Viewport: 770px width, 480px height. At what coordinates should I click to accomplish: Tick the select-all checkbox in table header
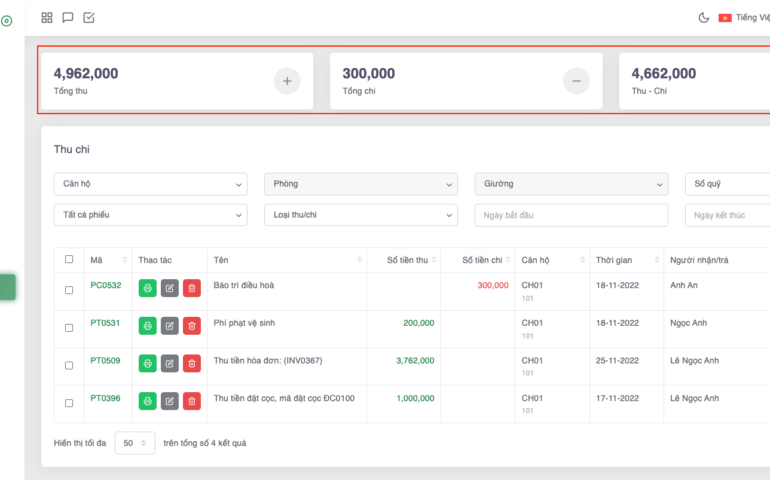(69, 259)
